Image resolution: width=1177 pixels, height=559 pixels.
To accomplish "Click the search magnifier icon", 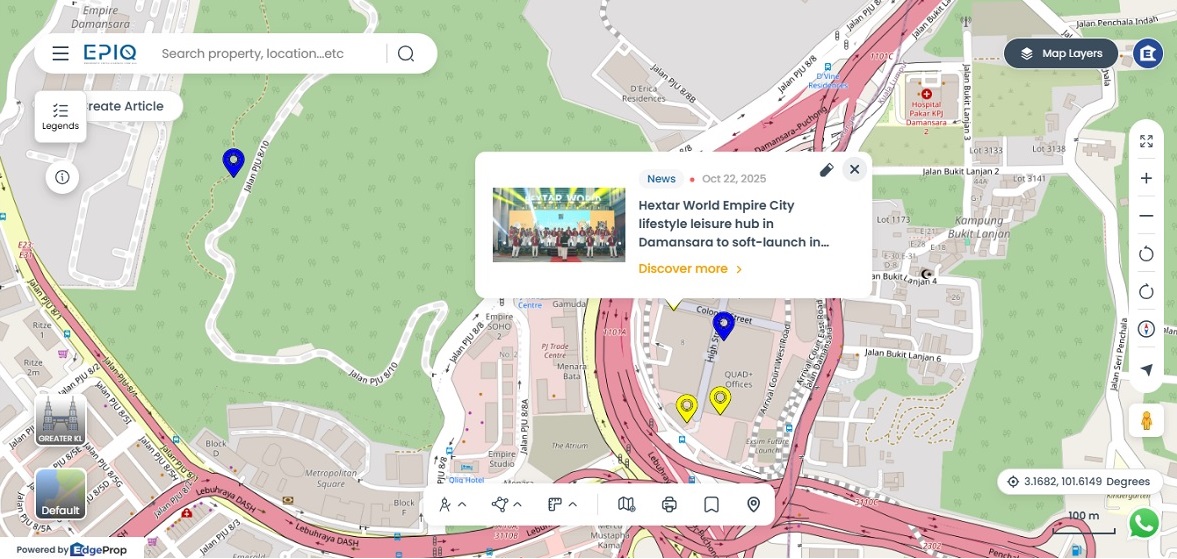I will click(x=405, y=54).
